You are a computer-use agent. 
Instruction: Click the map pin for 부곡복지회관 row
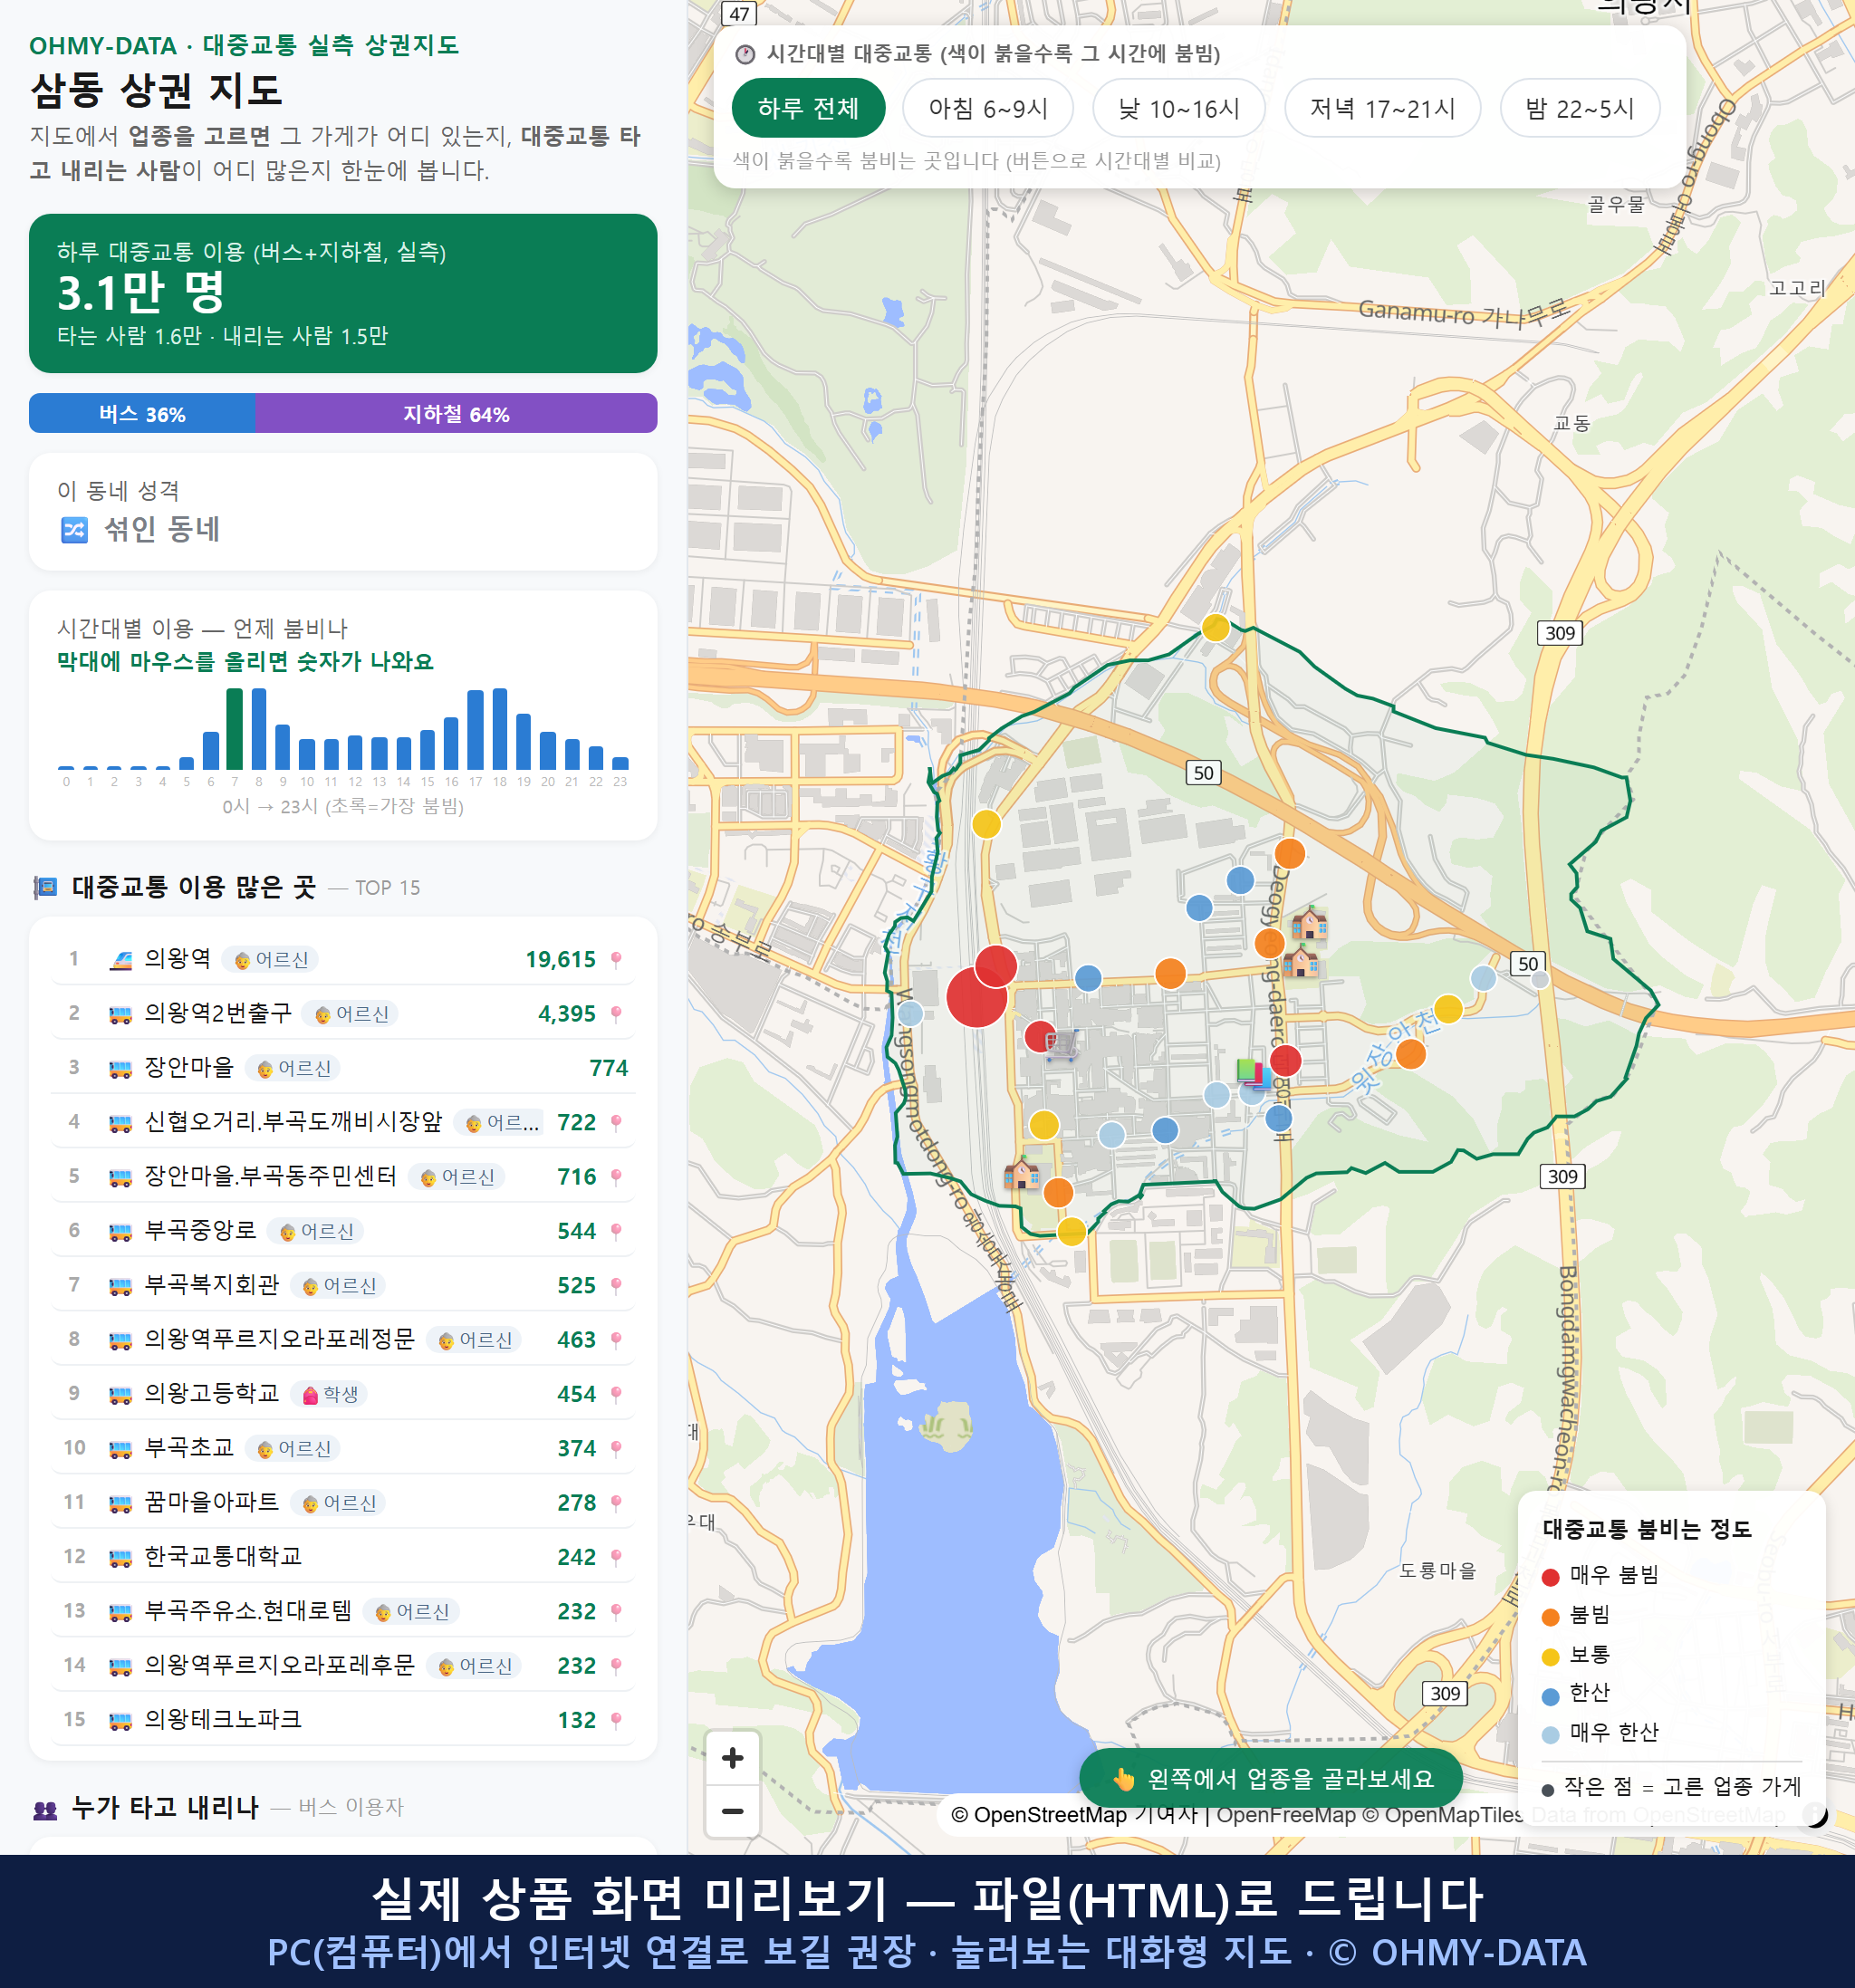coord(616,1286)
